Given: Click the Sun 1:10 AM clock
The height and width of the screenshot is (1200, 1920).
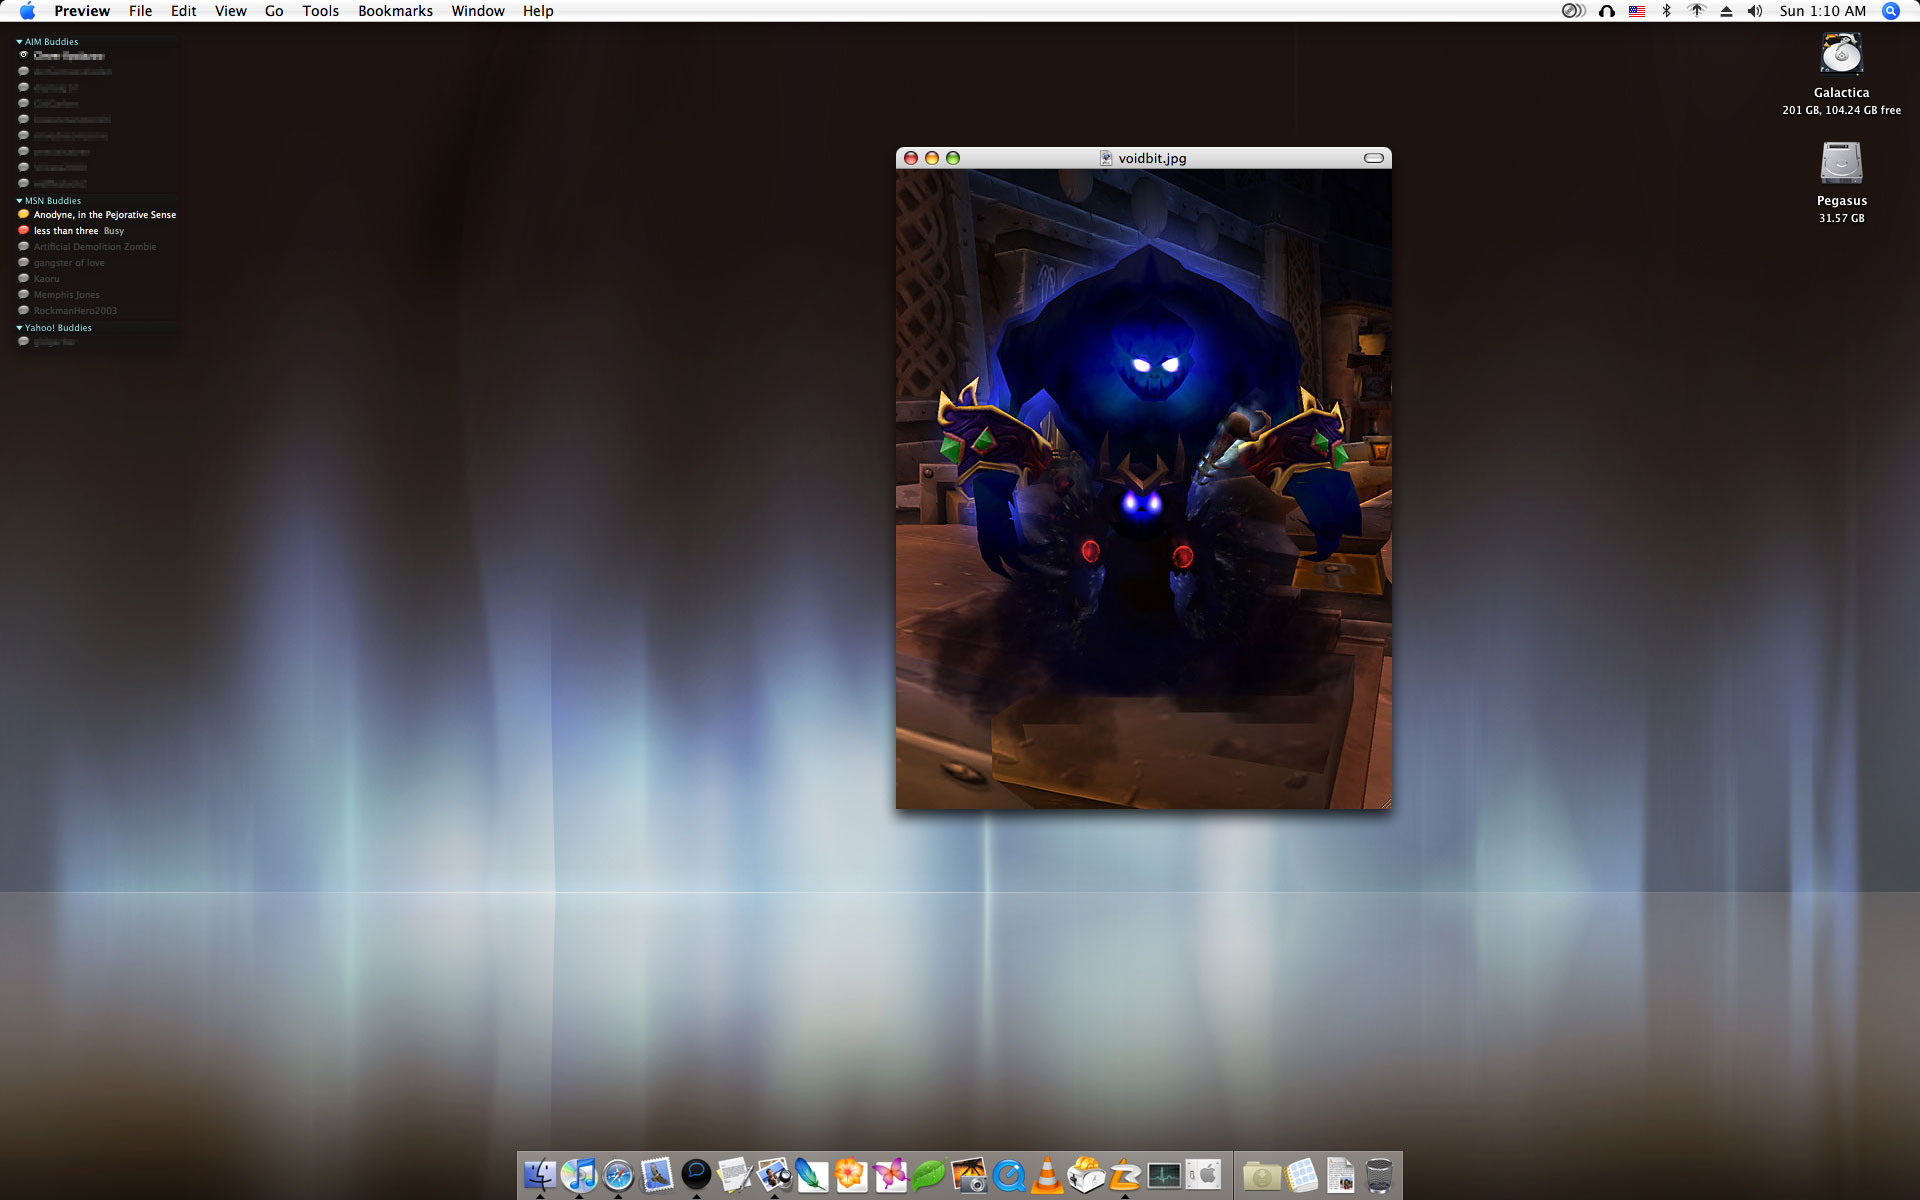Looking at the screenshot, I should pyautogui.click(x=1822, y=11).
